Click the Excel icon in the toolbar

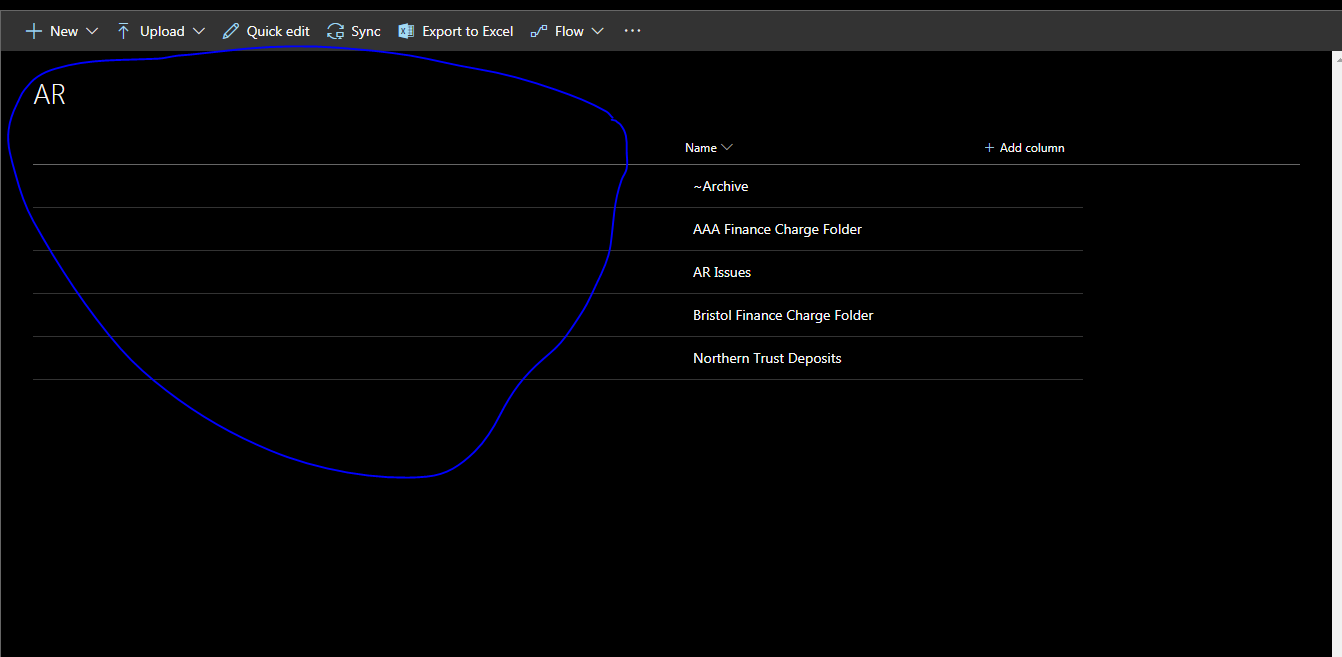tap(406, 31)
